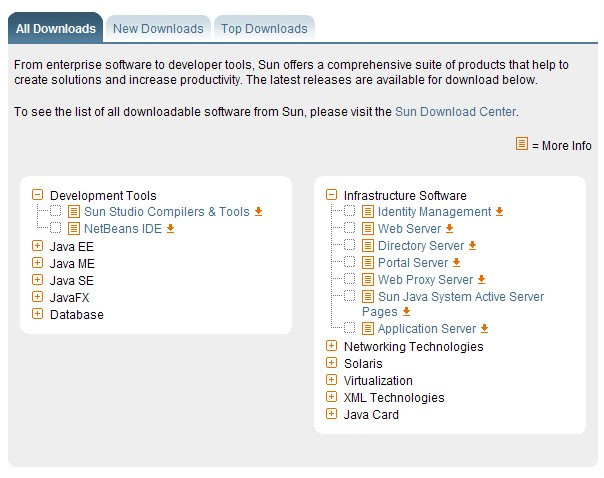Open More Info icon for Identity Management

(368, 211)
